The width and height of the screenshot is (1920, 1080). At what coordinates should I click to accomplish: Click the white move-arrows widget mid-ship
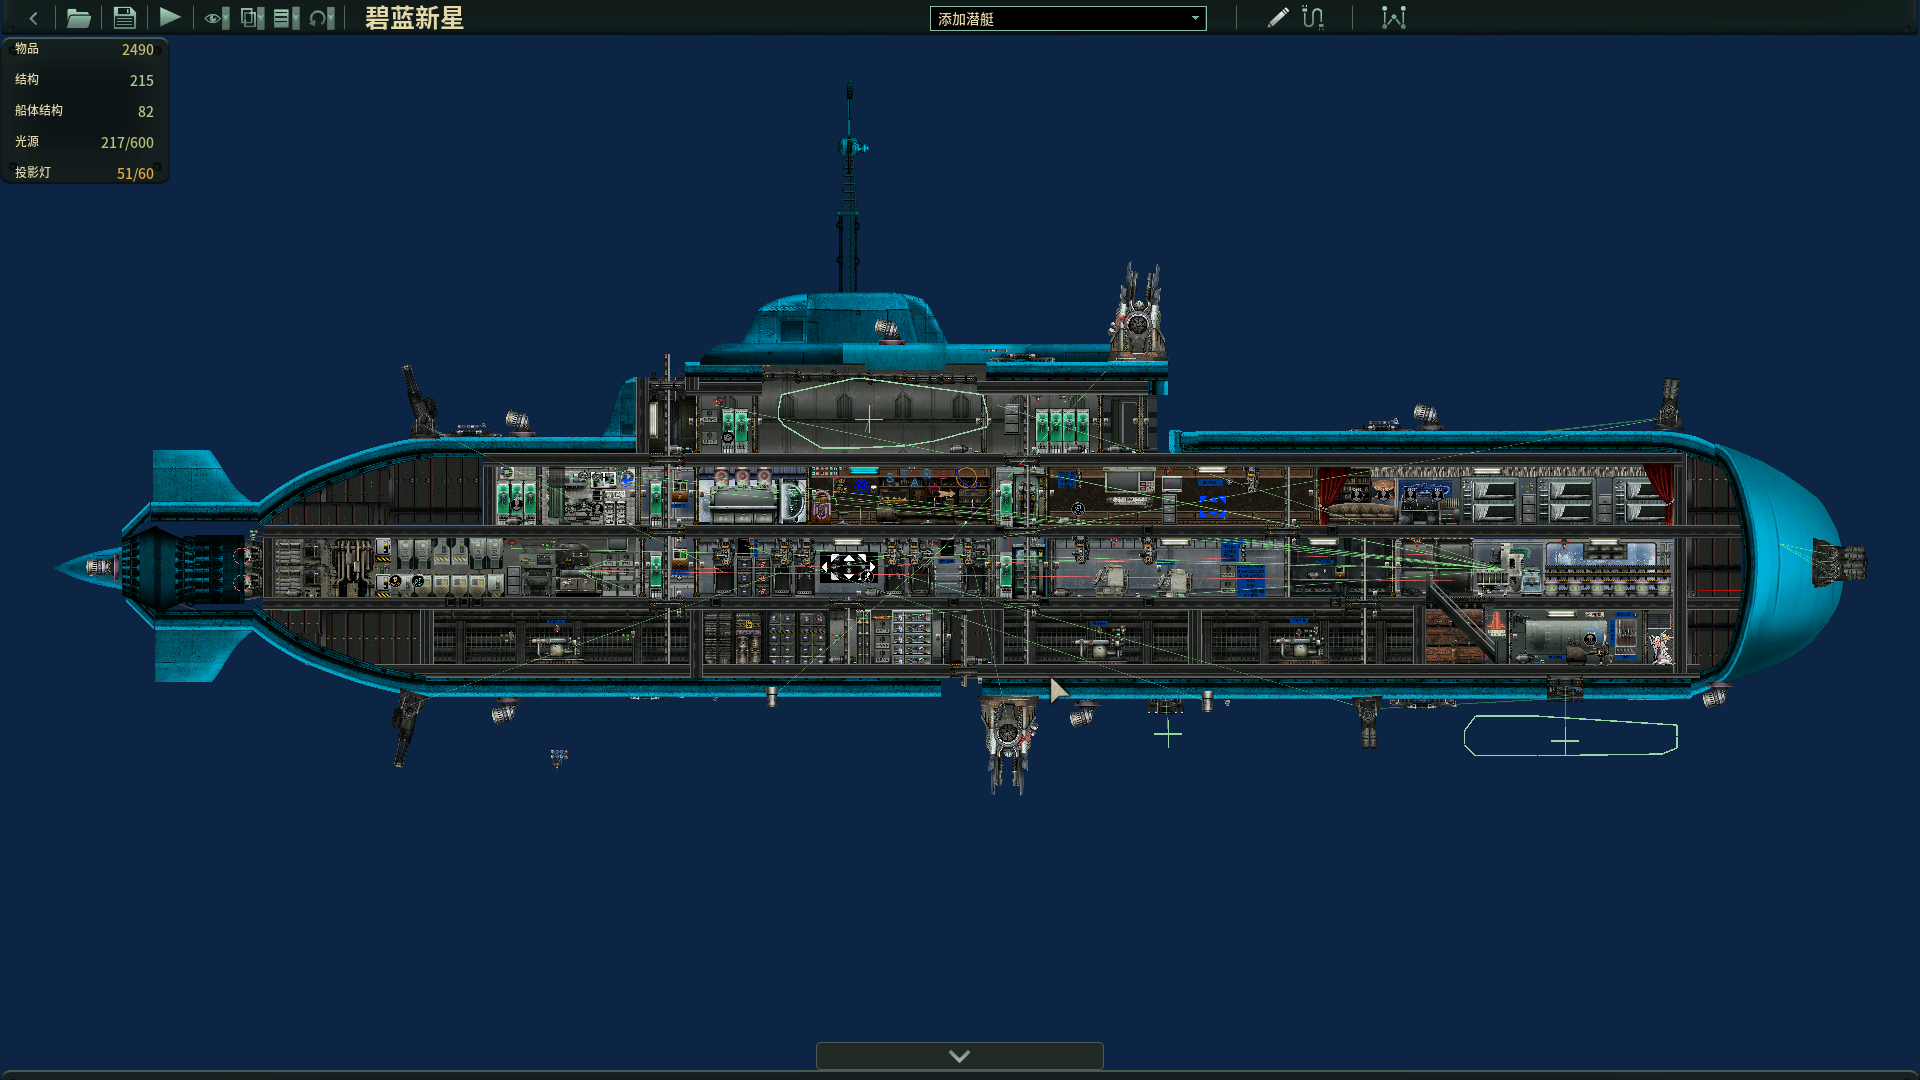click(849, 568)
